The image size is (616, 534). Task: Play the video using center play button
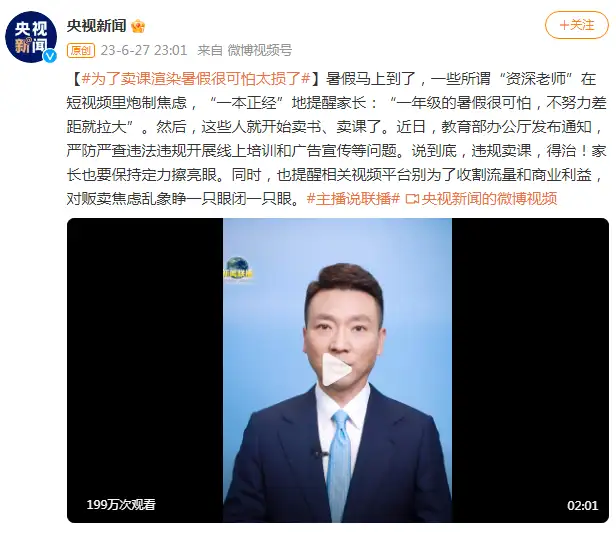click(337, 369)
